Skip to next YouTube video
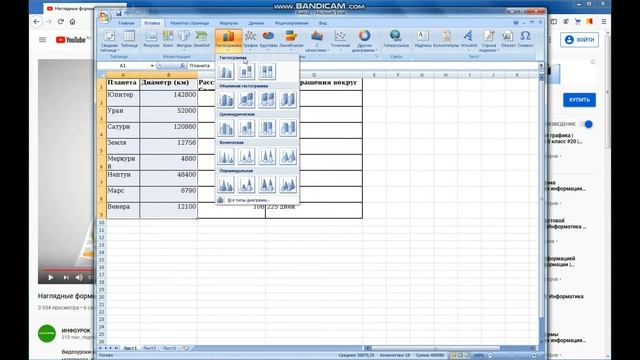 coord(66,278)
